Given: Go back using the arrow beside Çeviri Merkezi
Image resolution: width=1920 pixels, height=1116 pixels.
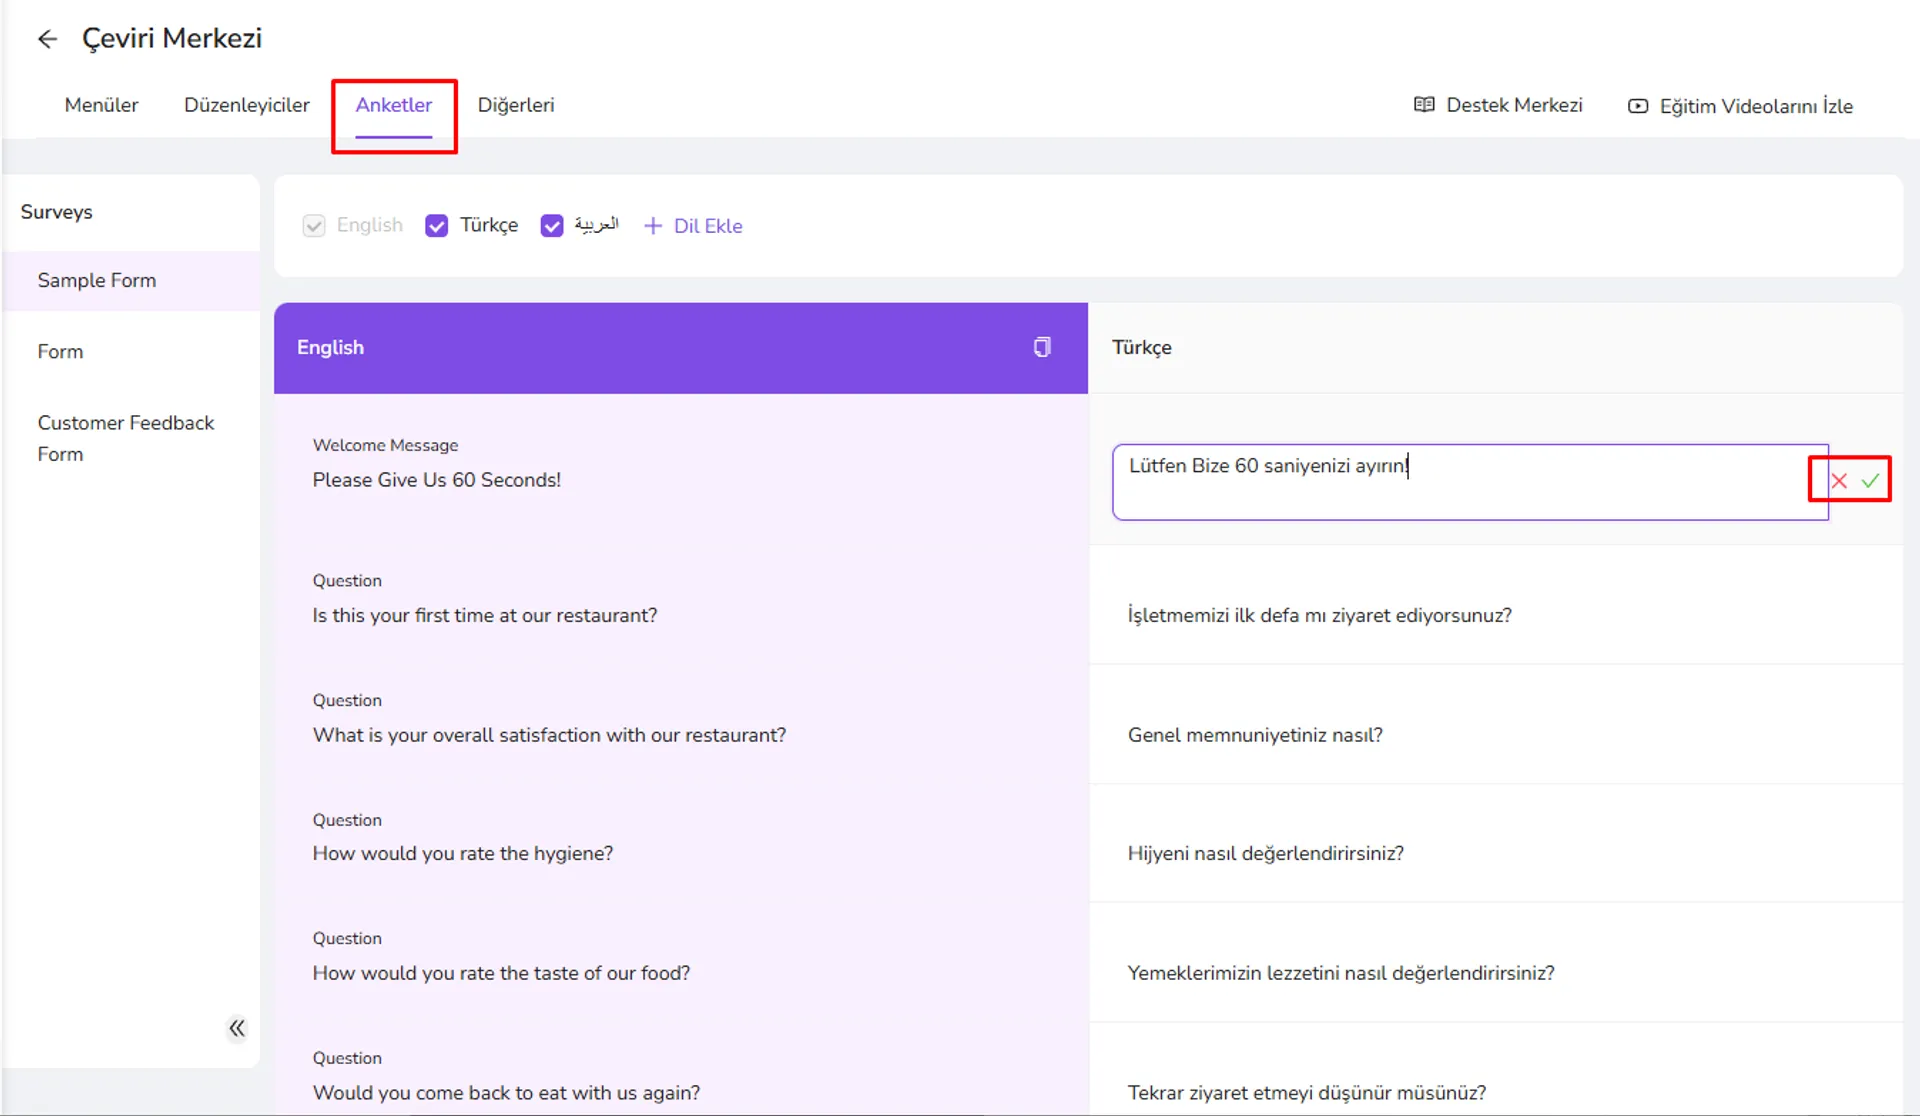Looking at the screenshot, I should coord(47,39).
